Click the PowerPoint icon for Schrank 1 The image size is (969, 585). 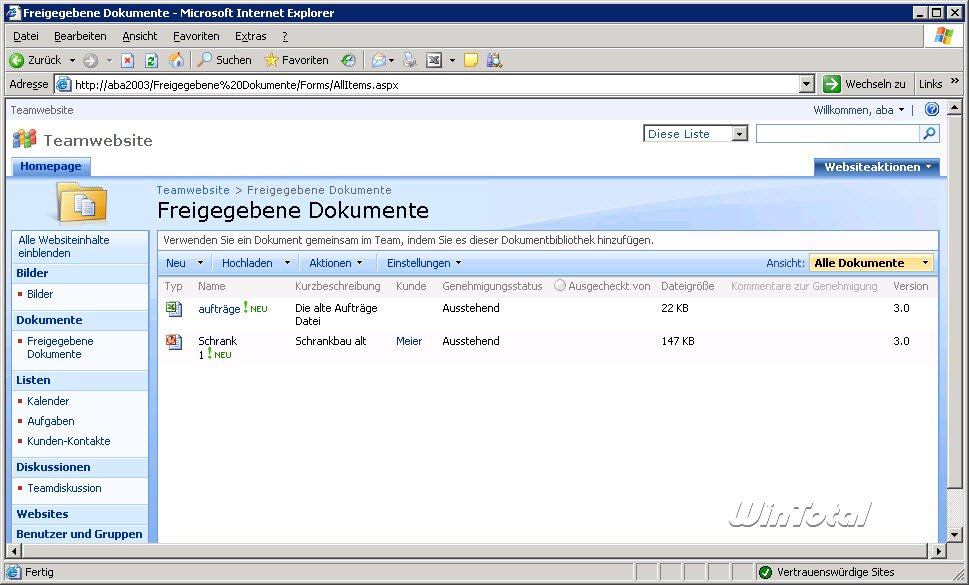(x=174, y=342)
